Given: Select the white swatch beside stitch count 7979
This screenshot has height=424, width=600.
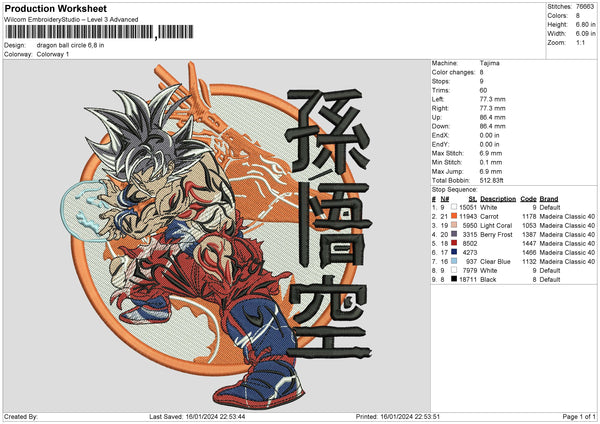Looking at the screenshot, I should [454, 270].
